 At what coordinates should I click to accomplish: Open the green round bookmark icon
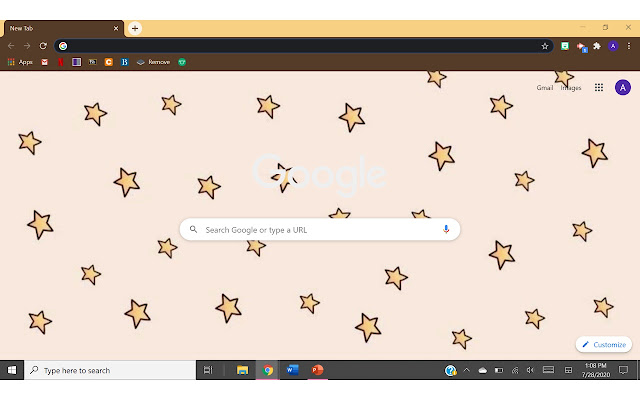182,62
